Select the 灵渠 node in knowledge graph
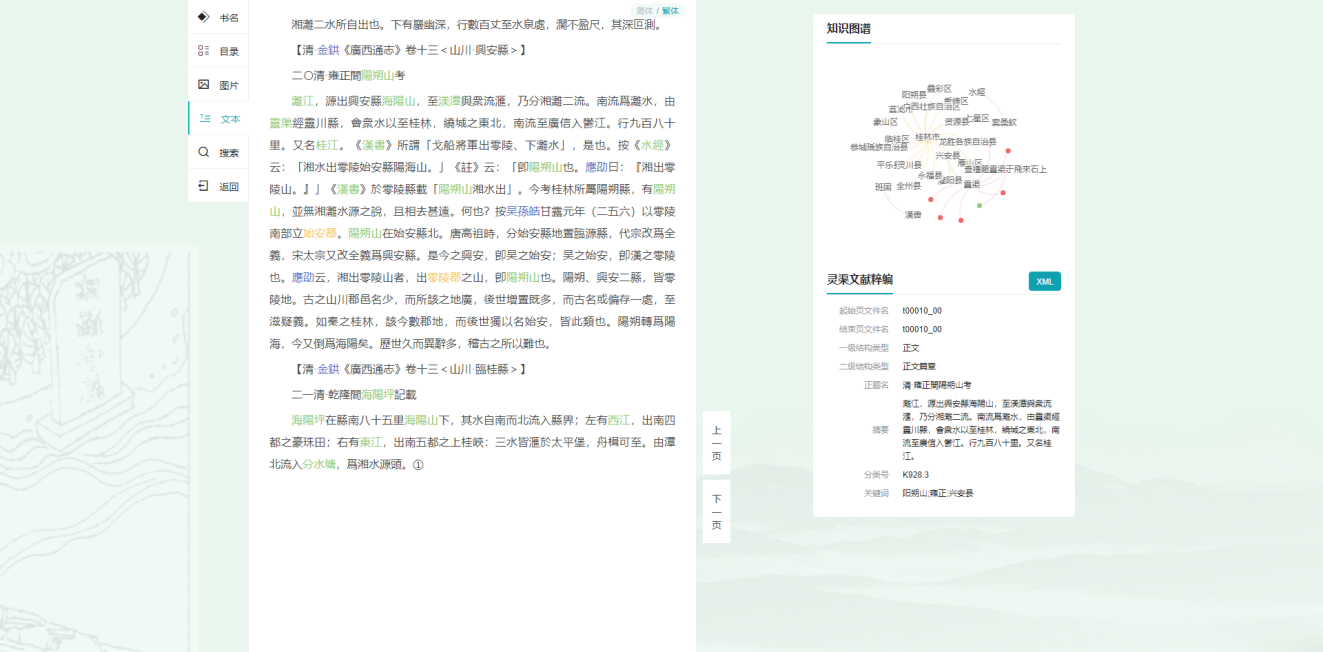 [x=971, y=184]
